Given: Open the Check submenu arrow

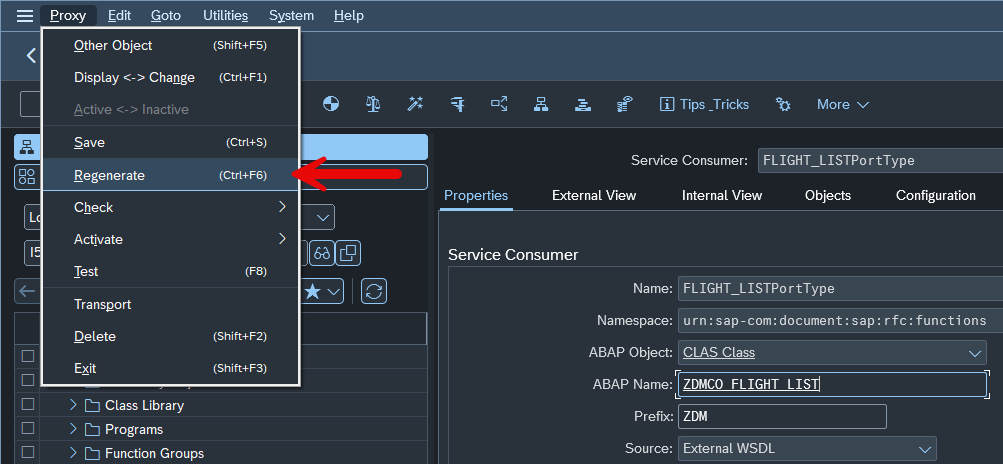Looking at the screenshot, I should pos(282,207).
